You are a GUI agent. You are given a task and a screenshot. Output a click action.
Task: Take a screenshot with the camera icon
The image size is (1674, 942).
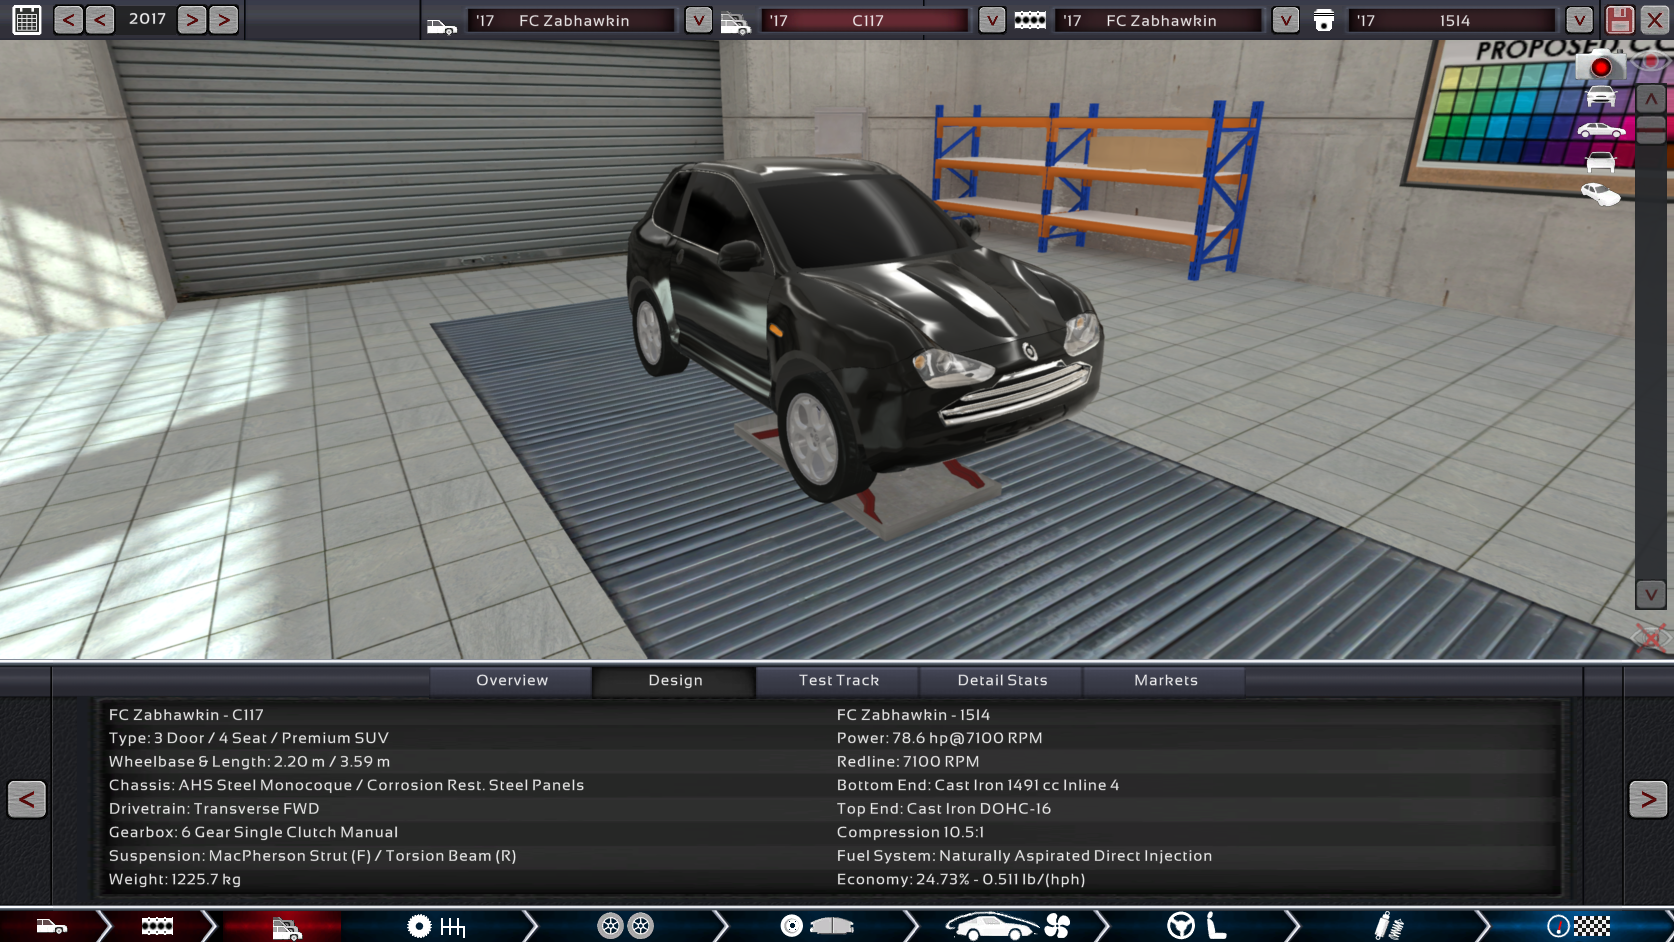point(1600,66)
